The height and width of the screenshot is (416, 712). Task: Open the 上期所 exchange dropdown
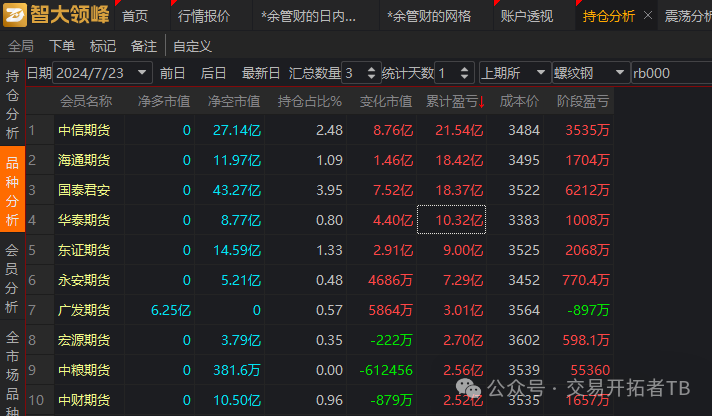click(515, 73)
